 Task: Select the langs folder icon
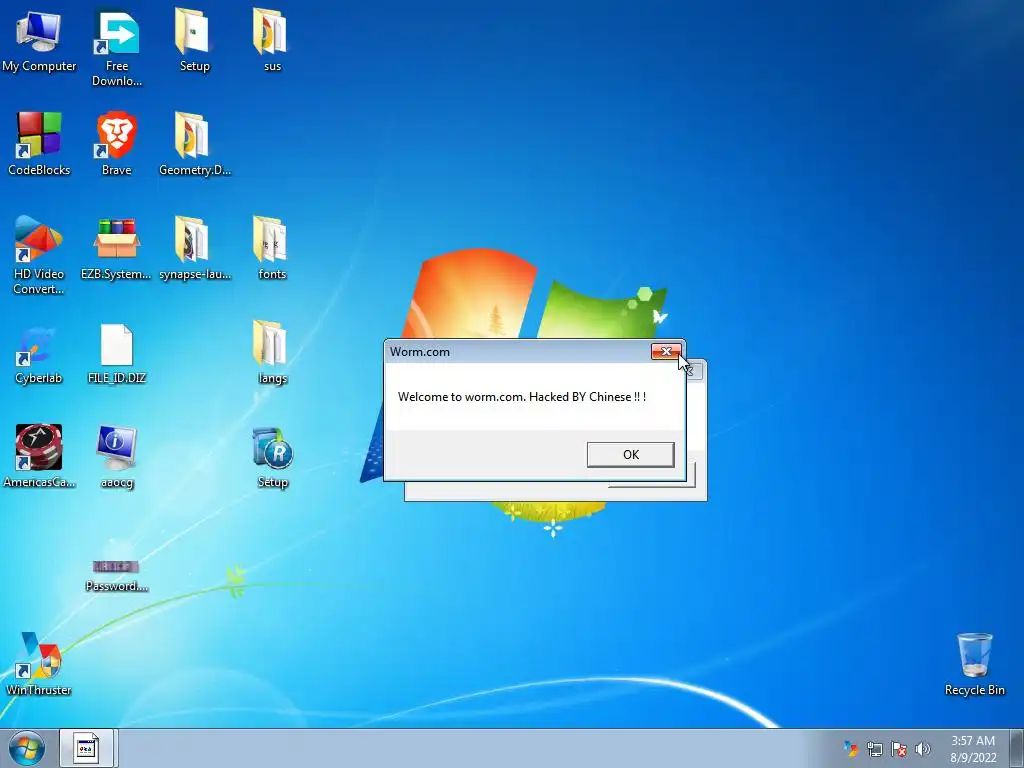pos(272,353)
